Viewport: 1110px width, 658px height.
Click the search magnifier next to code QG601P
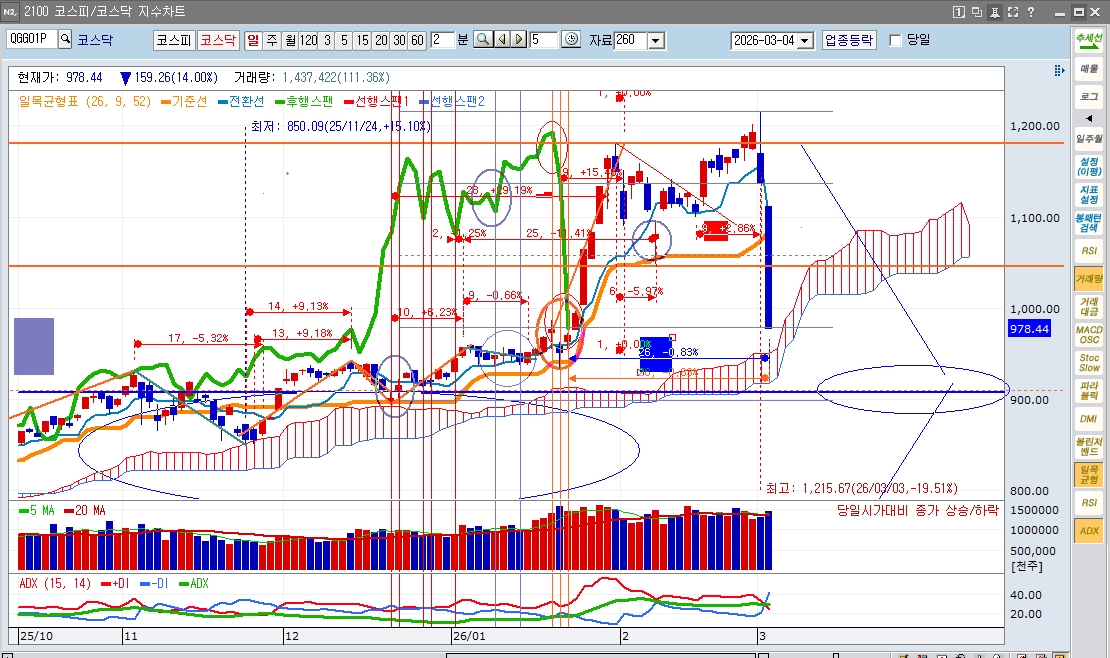pos(66,40)
